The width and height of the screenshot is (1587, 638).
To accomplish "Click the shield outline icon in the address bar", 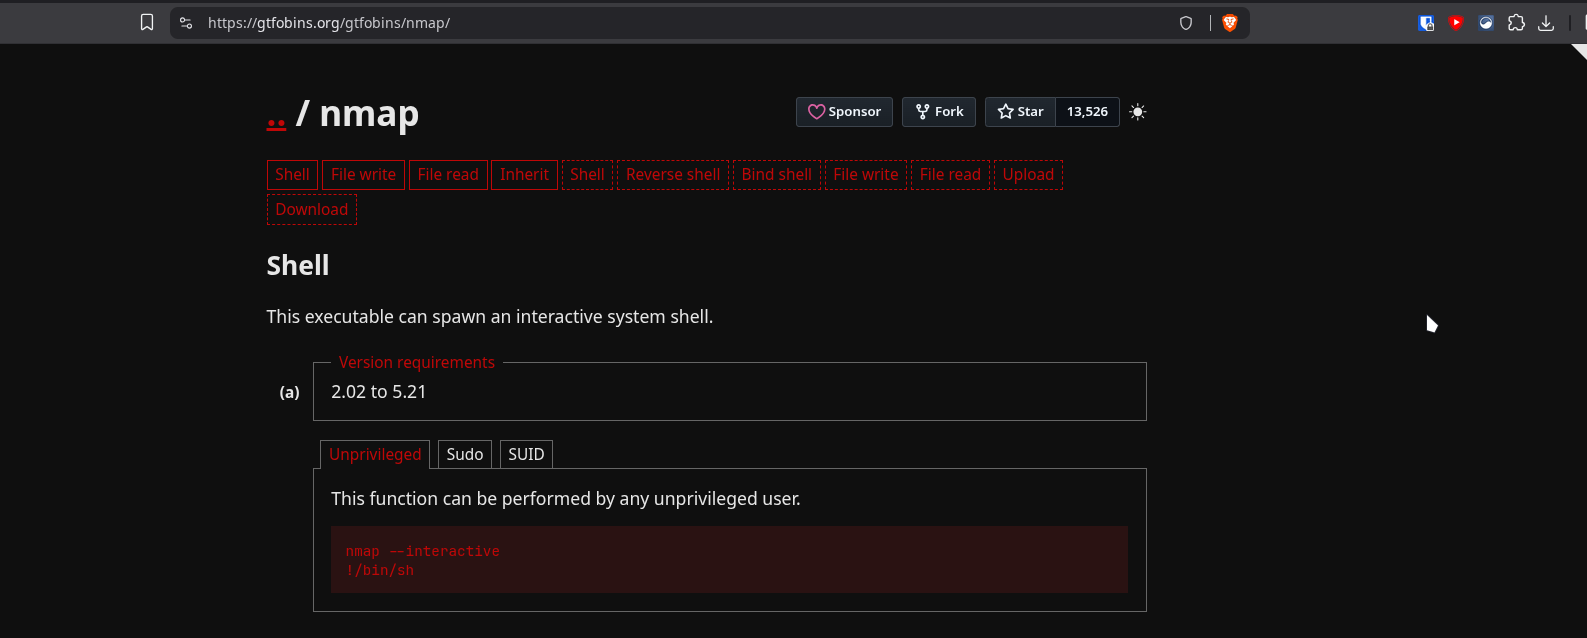I will pyautogui.click(x=1186, y=23).
